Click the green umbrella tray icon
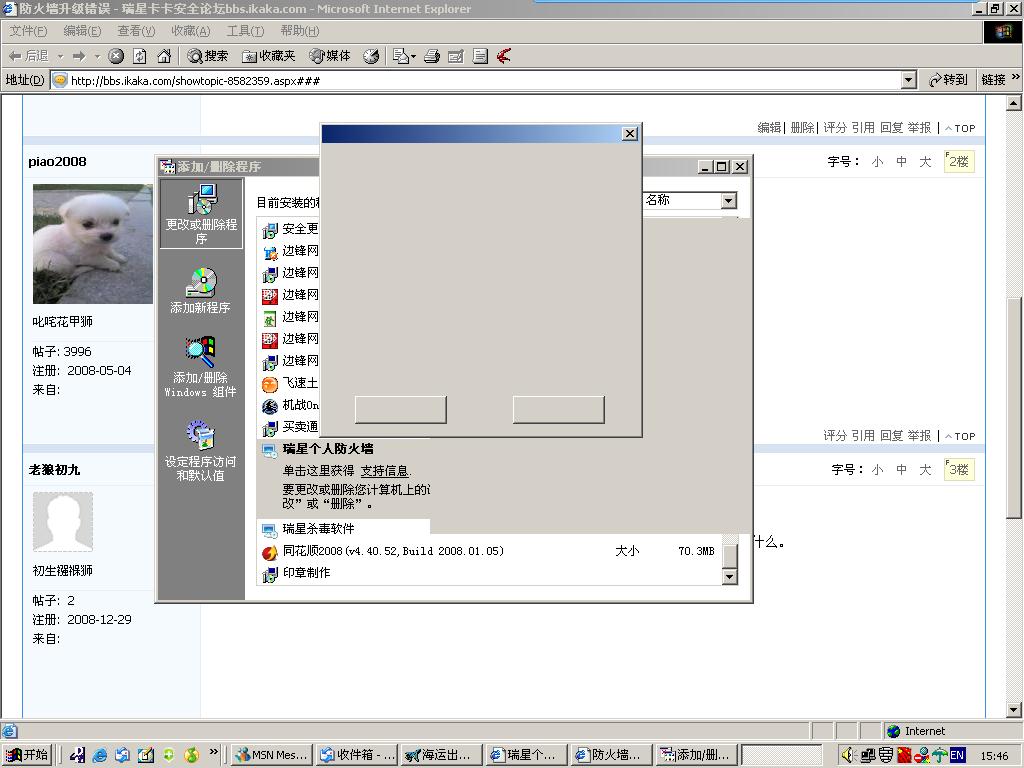This screenshot has height=768, width=1024. pos(939,755)
